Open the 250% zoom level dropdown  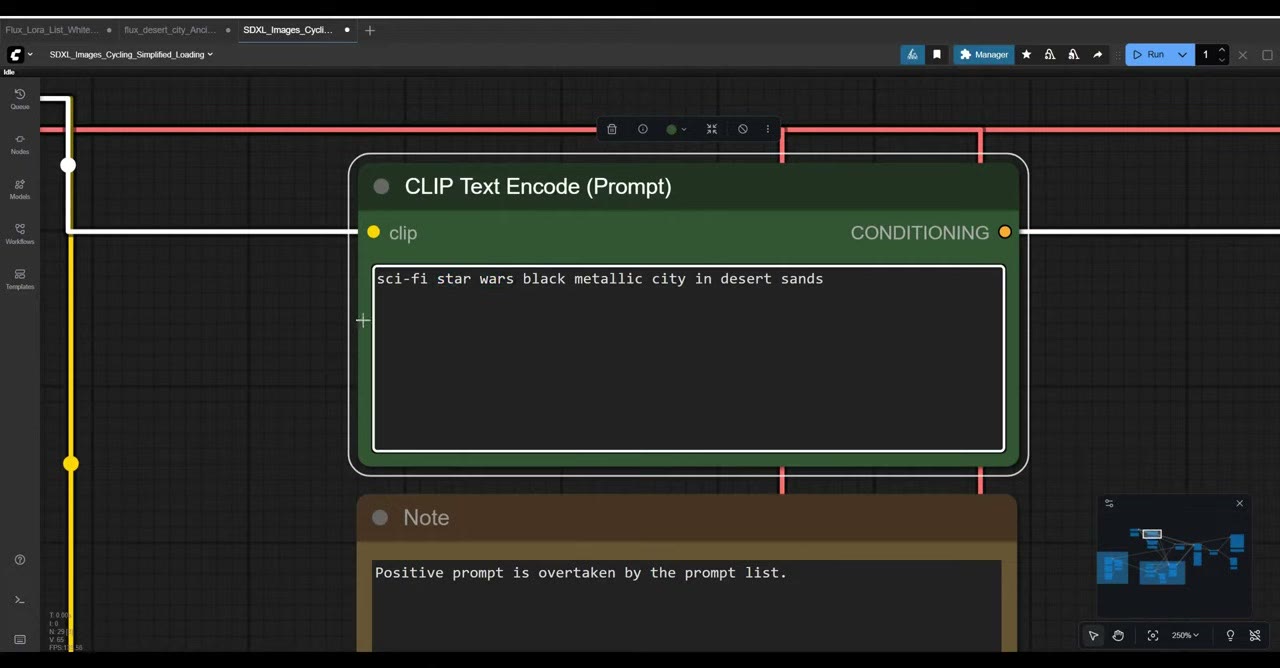click(1185, 635)
